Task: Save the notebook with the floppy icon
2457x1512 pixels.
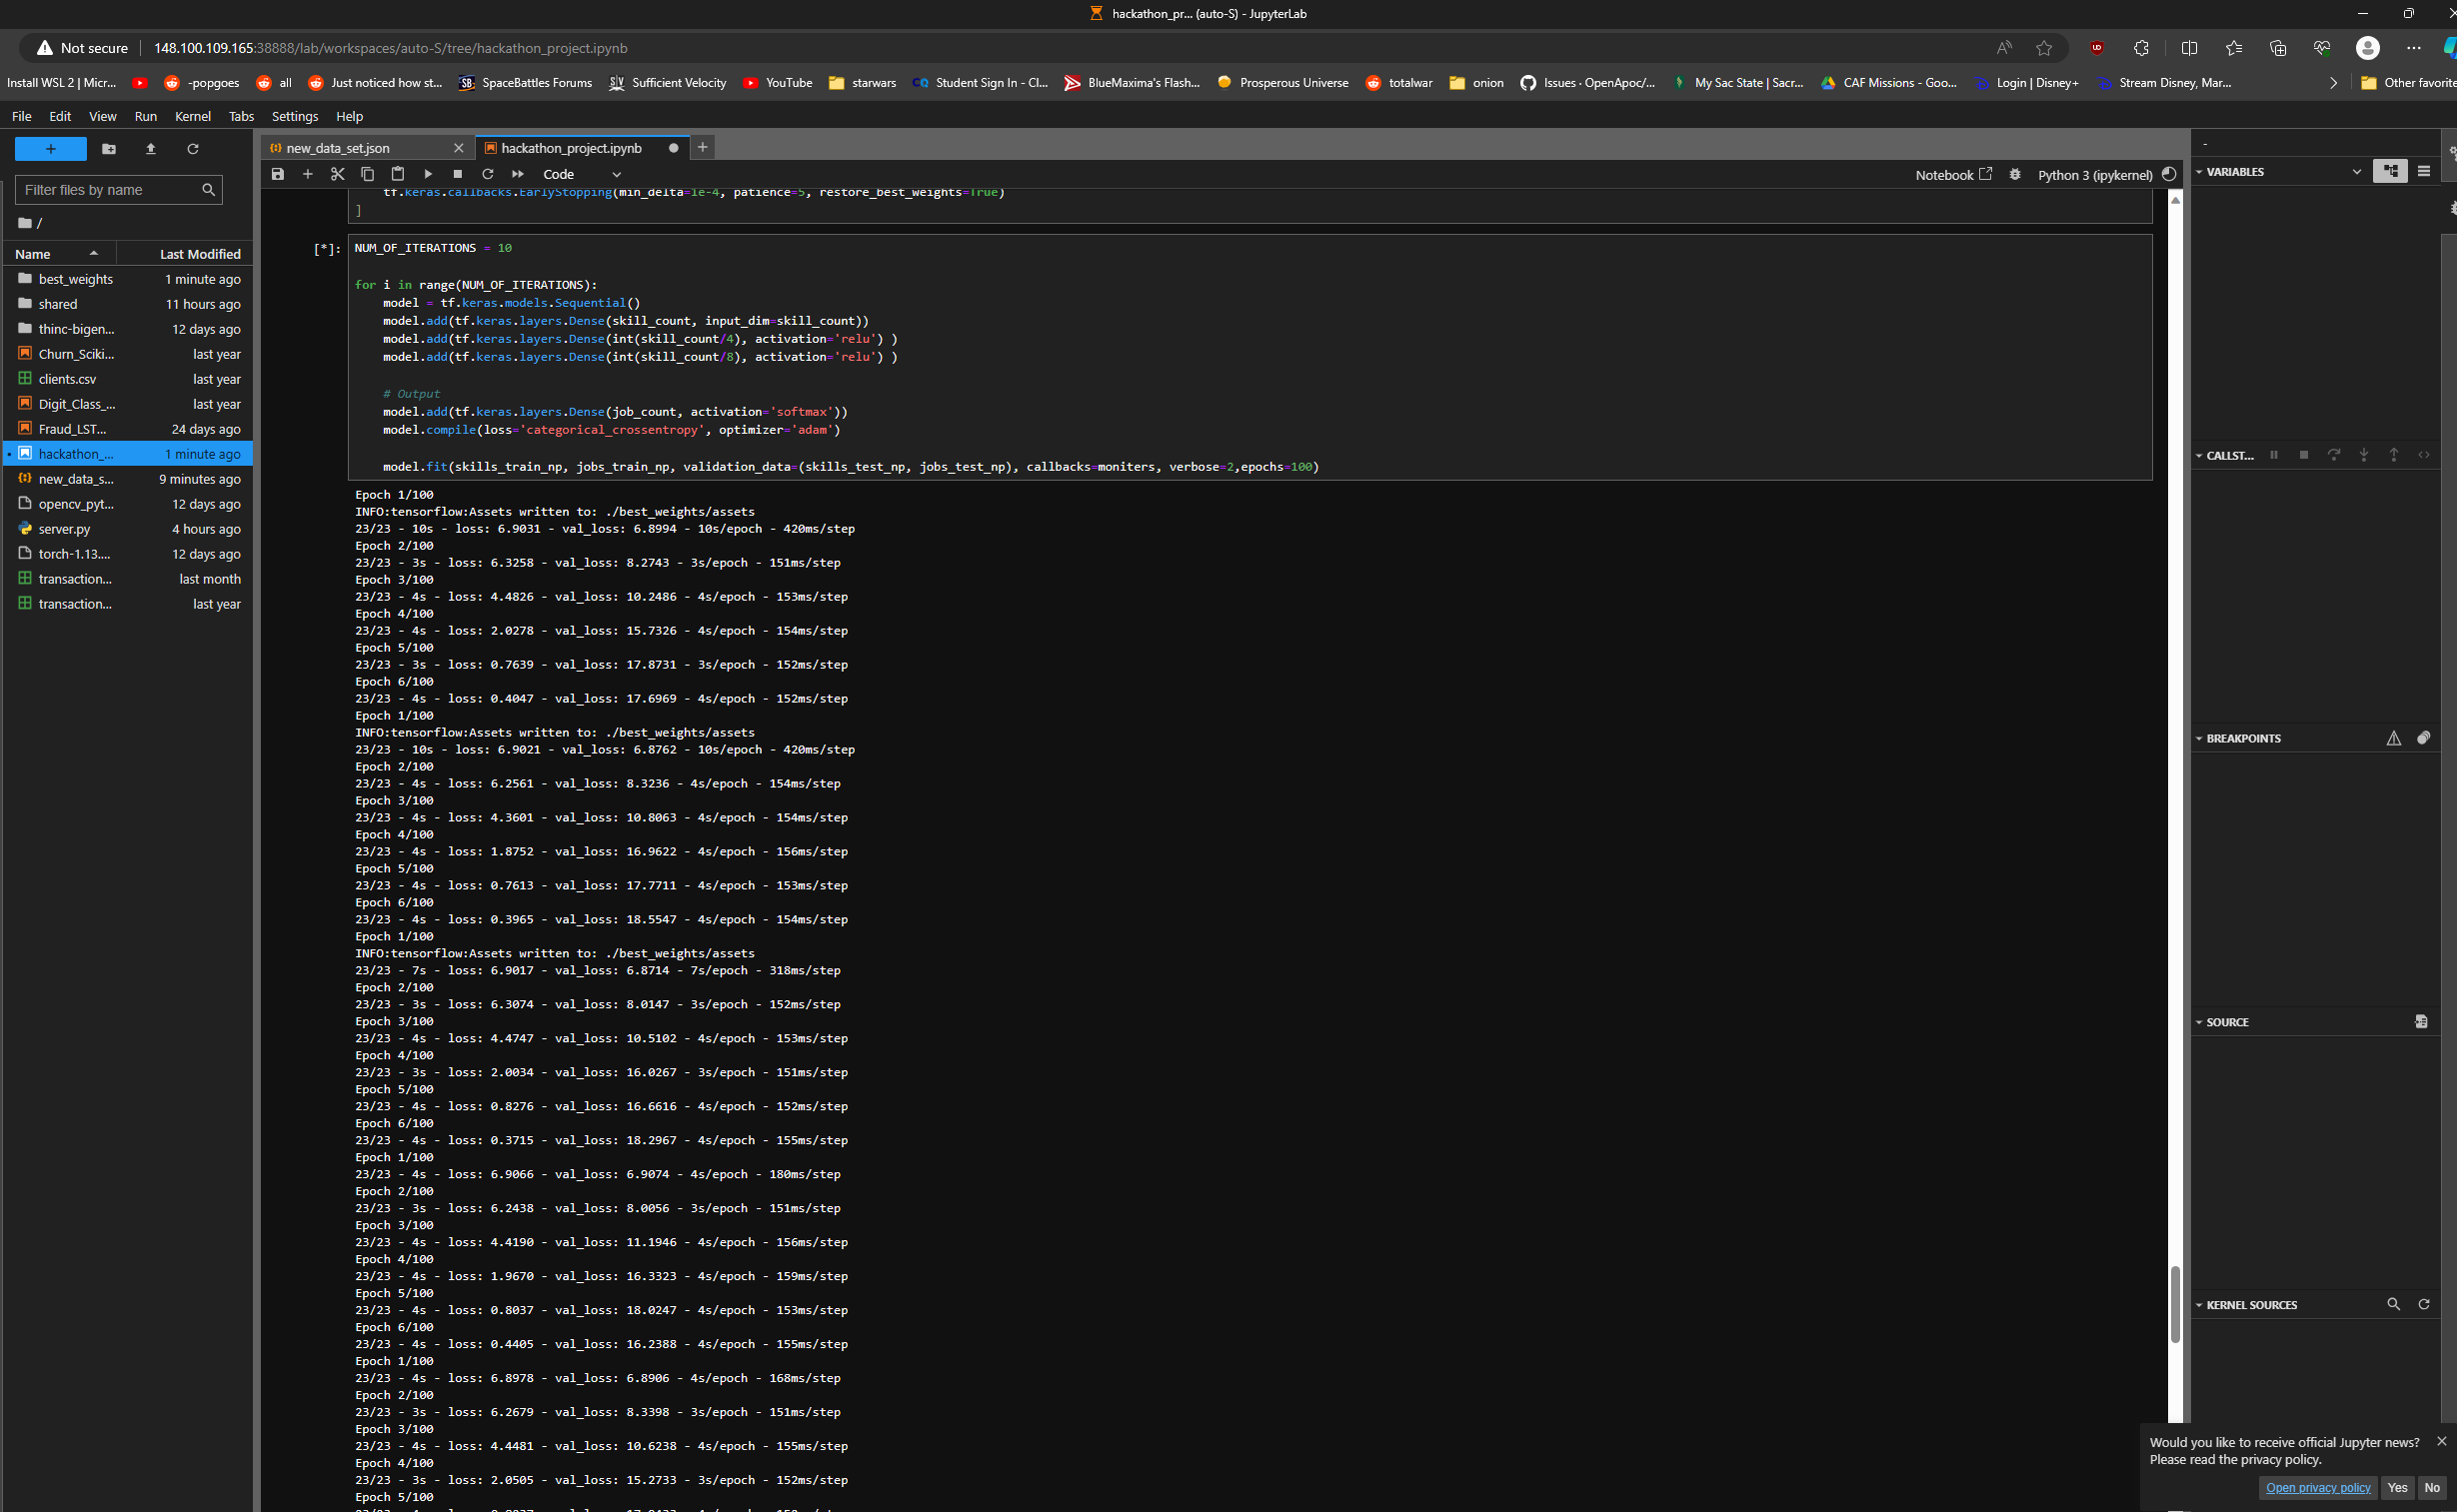Action: 278,174
